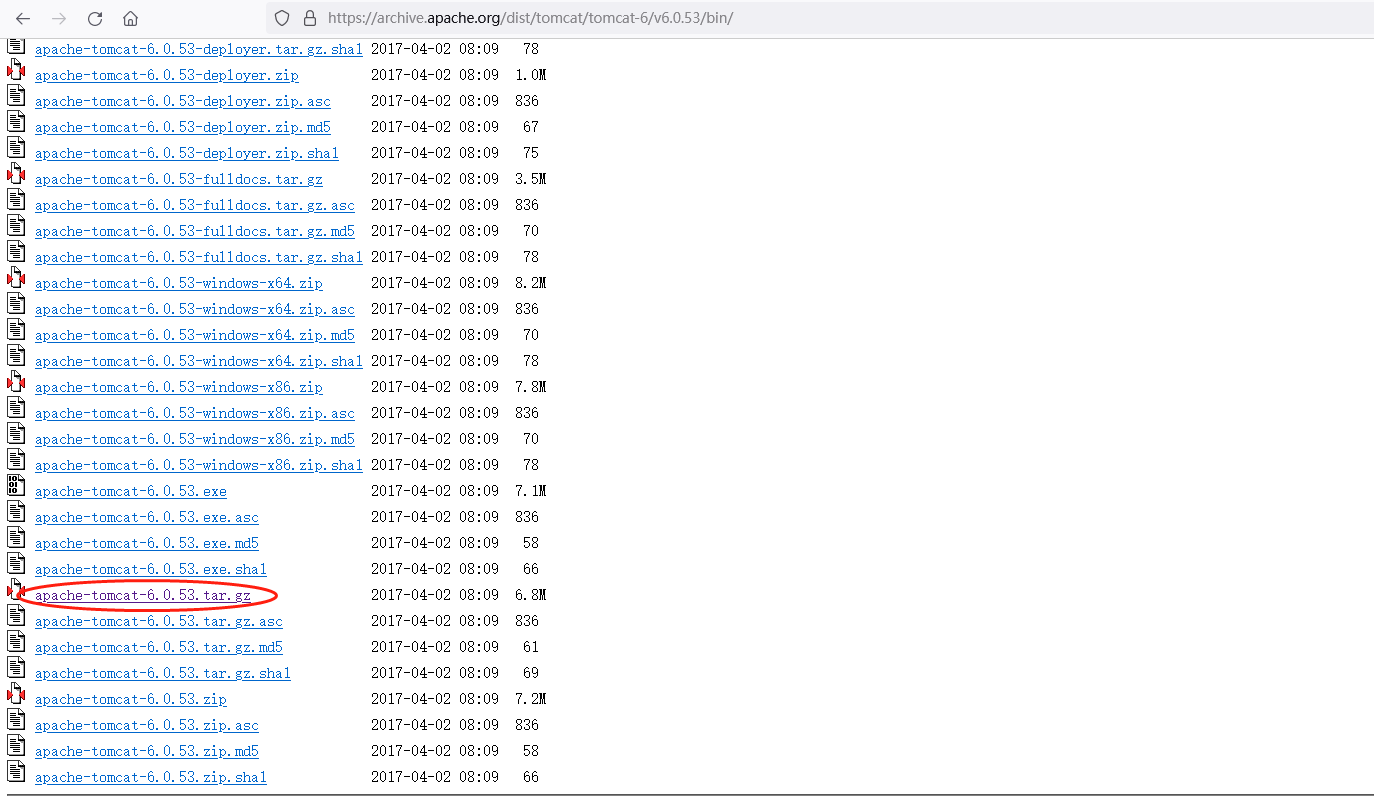
Task: Go back to the previous page
Action: 23,19
